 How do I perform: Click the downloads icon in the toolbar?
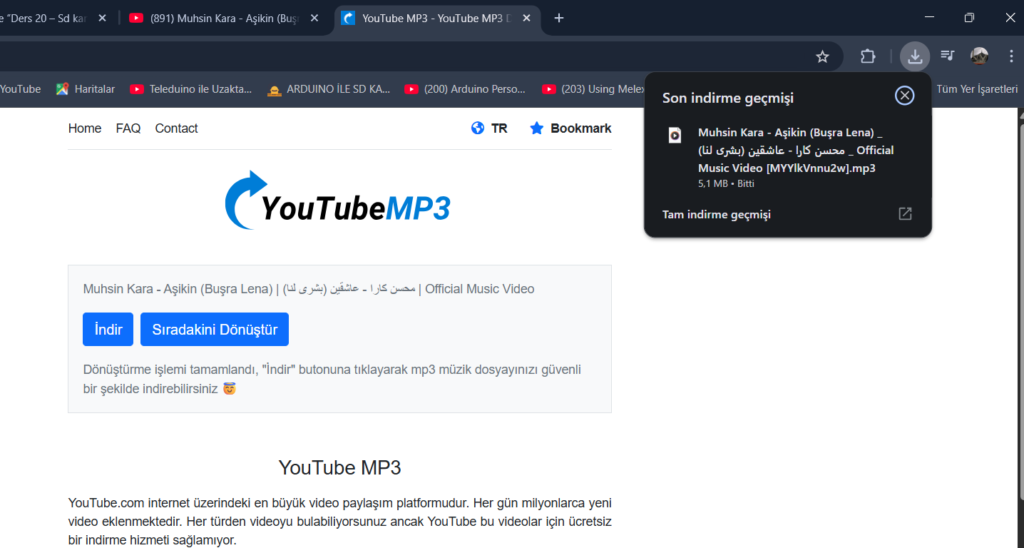[x=914, y=57]
